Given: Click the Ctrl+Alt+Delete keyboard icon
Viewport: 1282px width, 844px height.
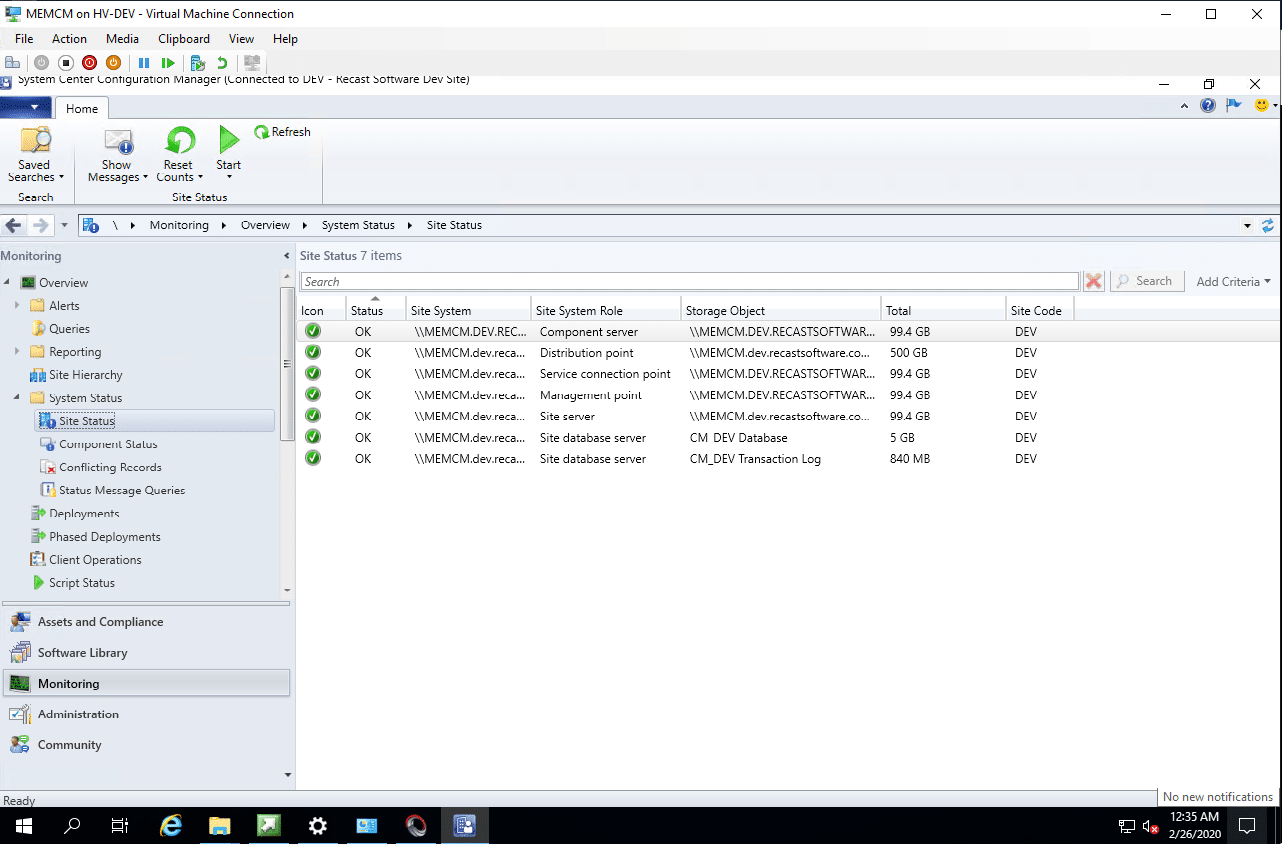Looking at the screenshot, I should click(x=13, y=62).
